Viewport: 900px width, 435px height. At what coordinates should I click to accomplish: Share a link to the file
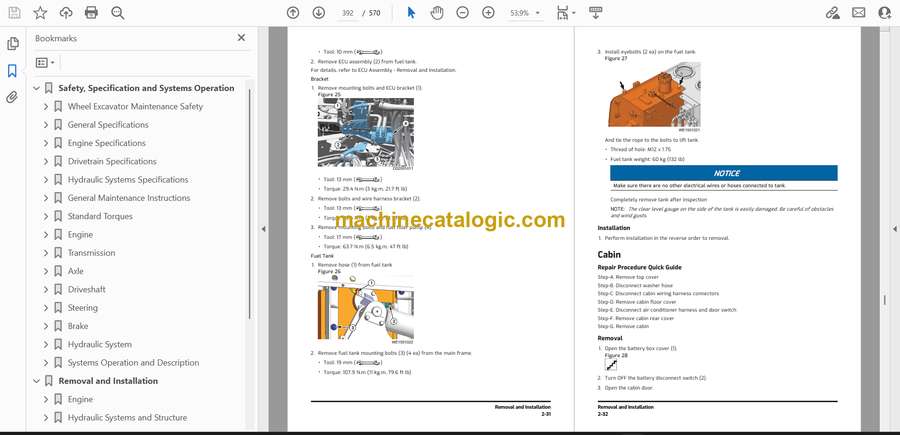pyautogui.click(x=832, y=13)
